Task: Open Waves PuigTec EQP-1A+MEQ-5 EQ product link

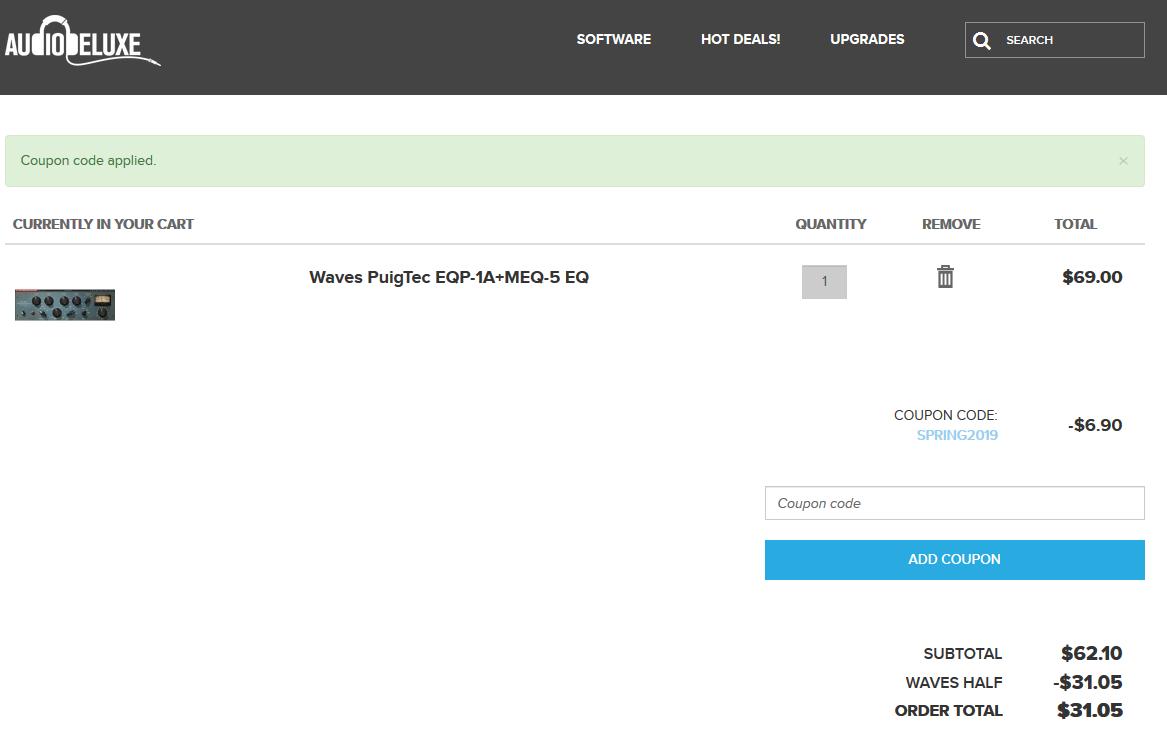Action: (x=449, y=278)
